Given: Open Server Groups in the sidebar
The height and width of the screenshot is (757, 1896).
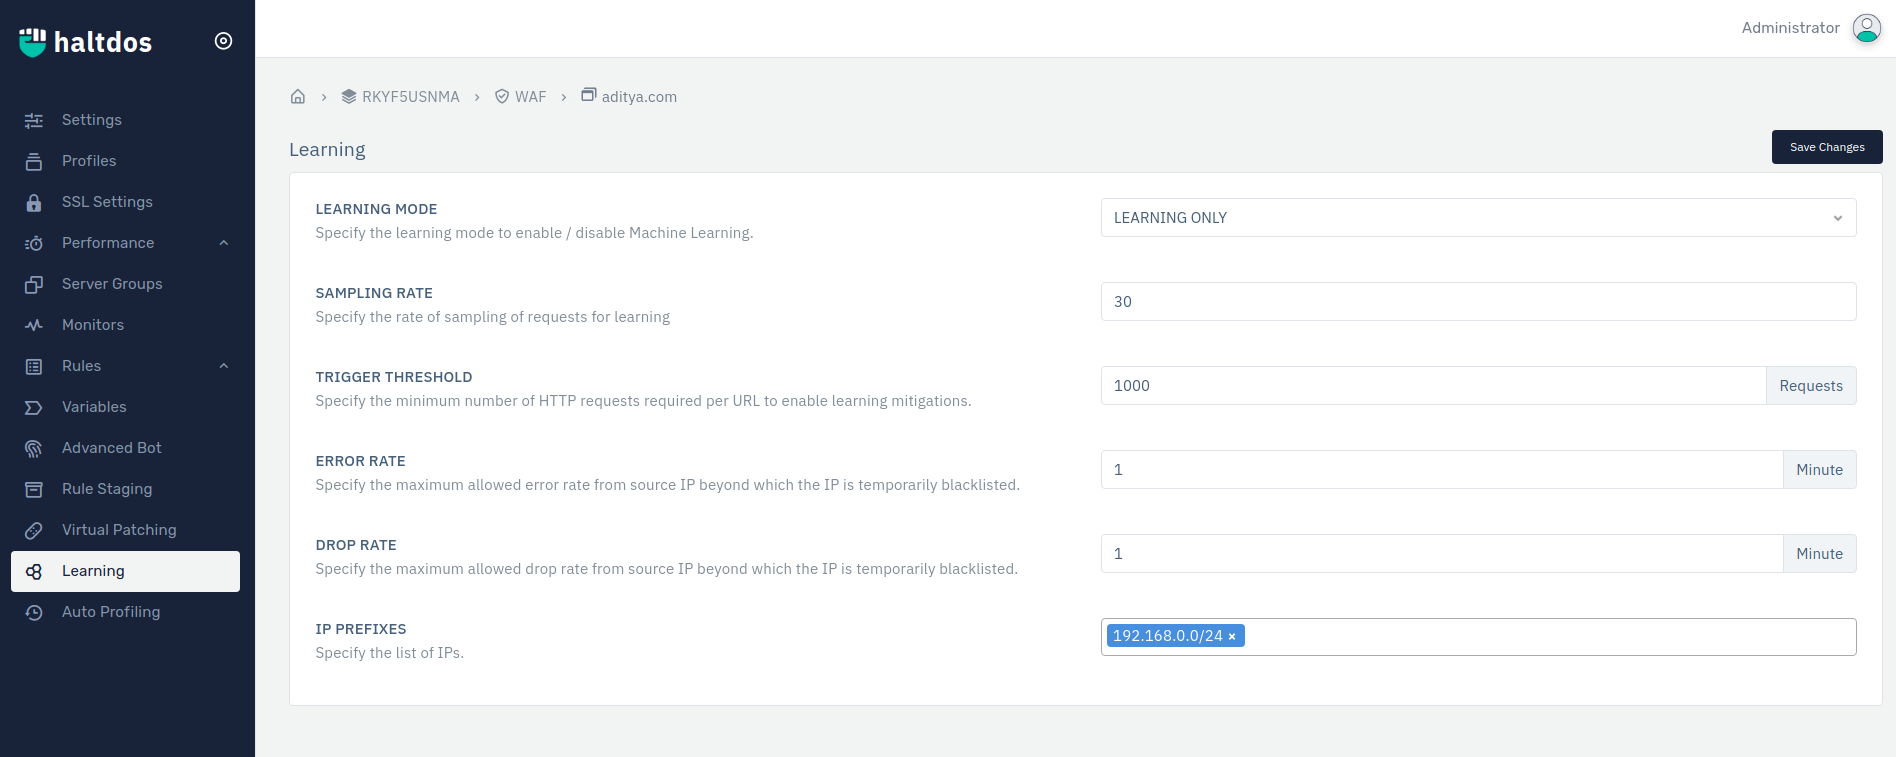Looking at the screenshot, I should tap(112, 284).
